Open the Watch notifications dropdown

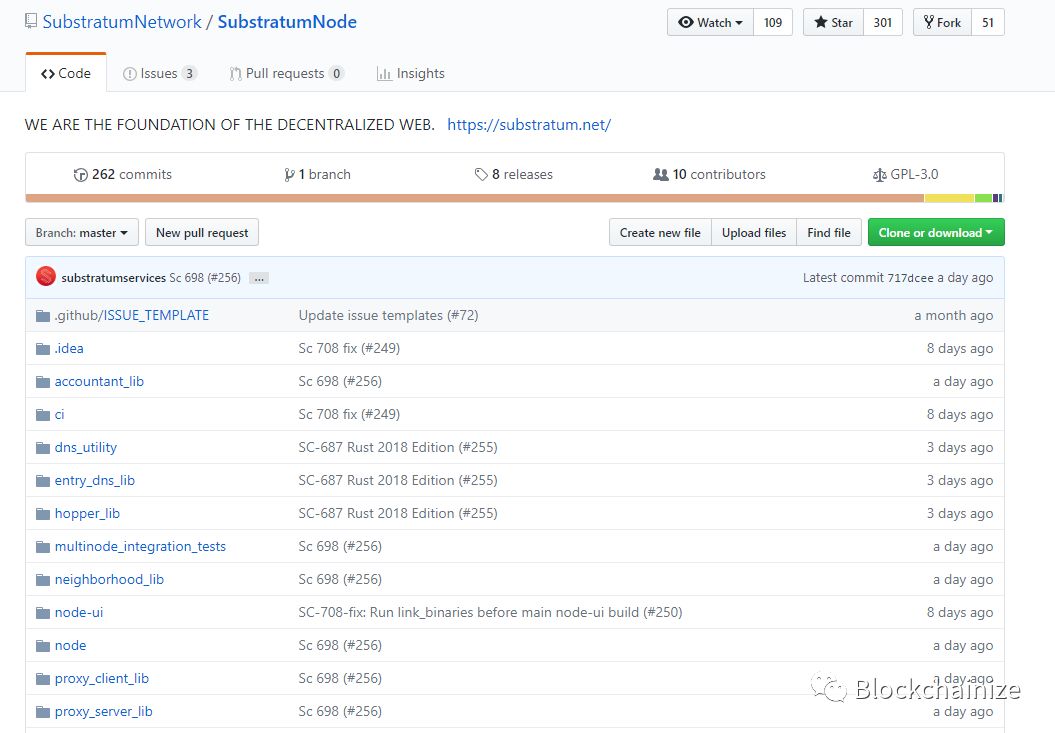coord(710,22)
